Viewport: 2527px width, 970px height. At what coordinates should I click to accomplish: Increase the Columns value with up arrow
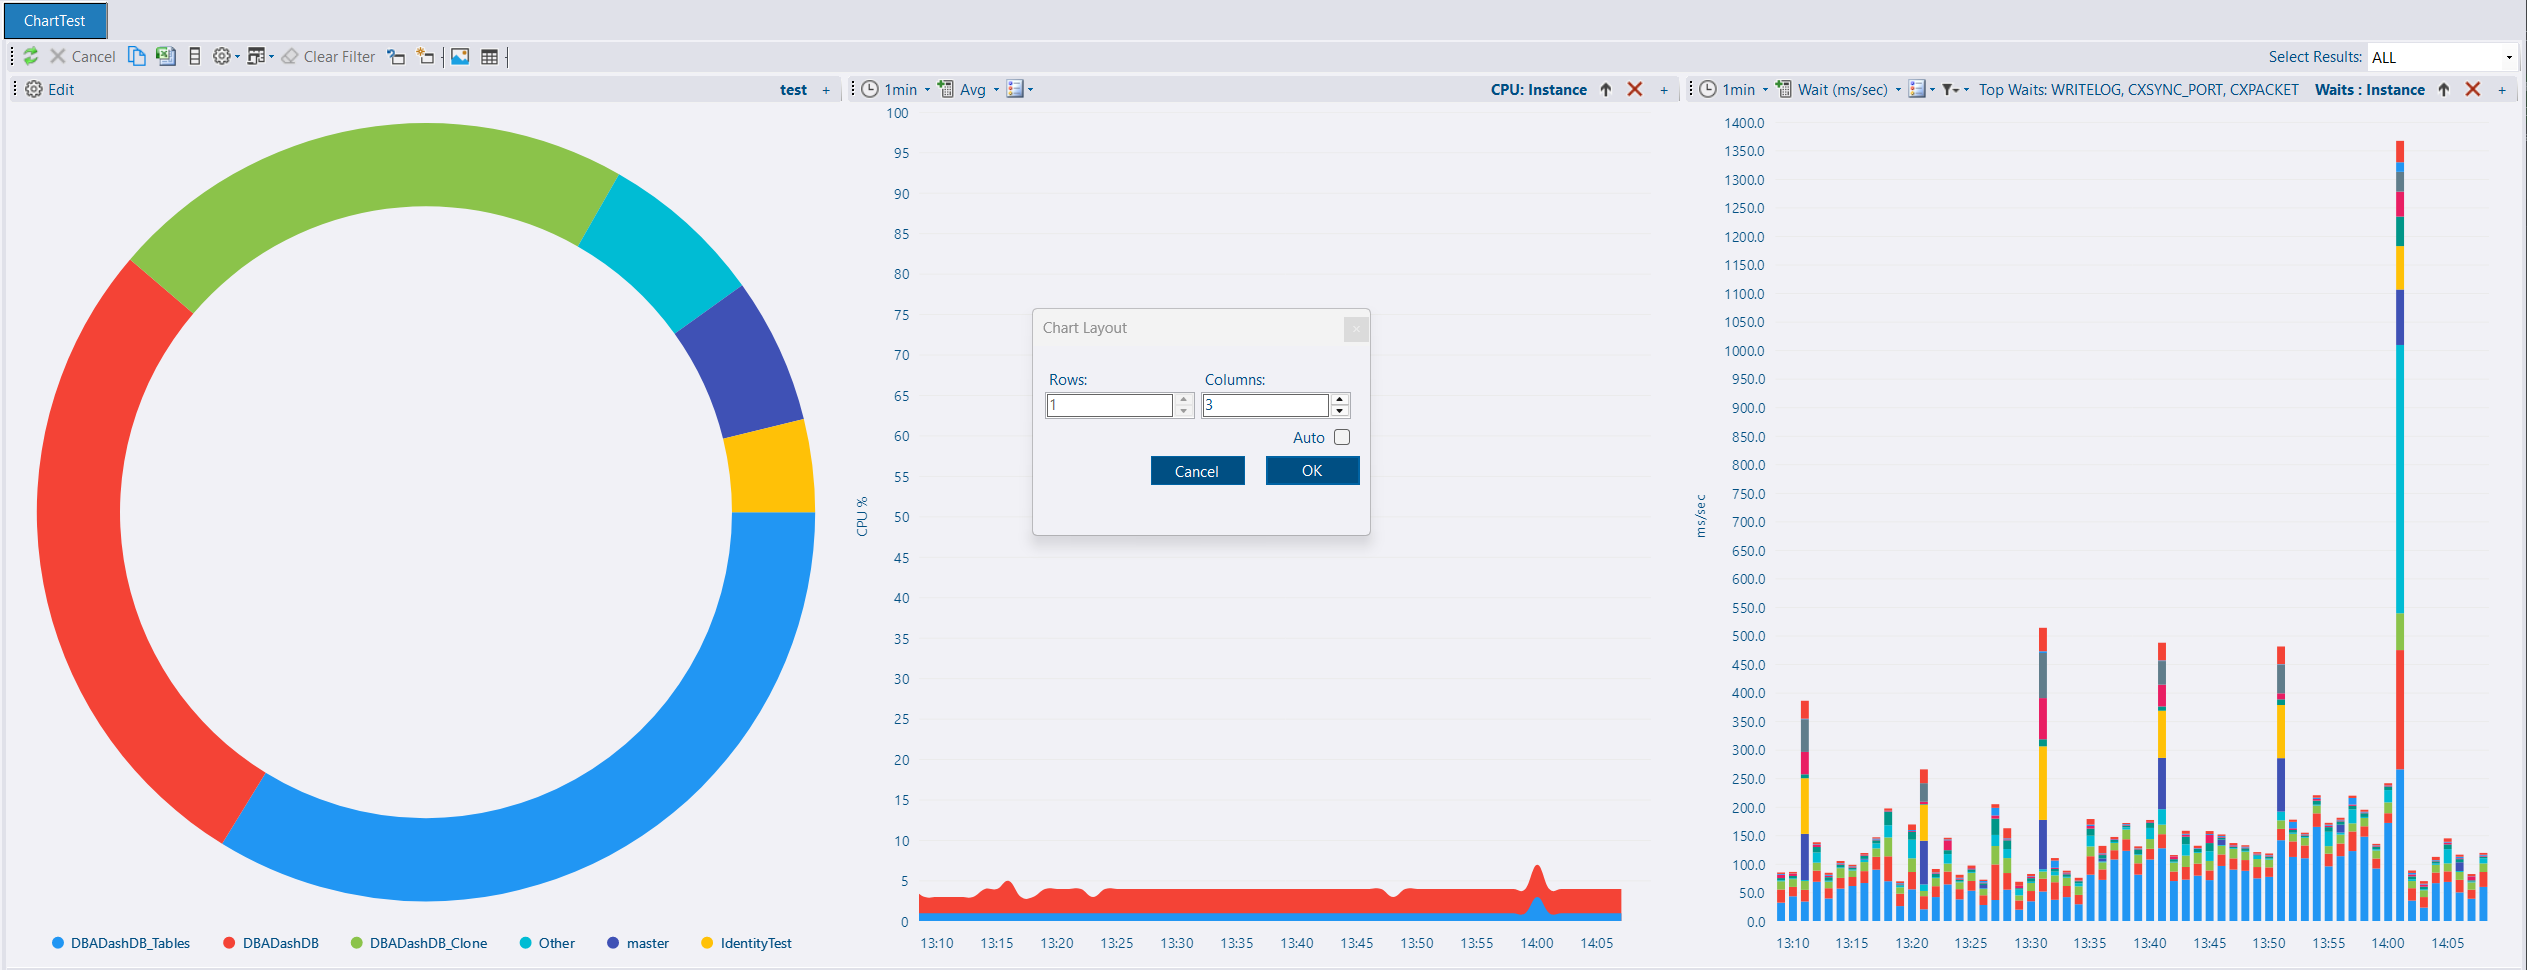click(x=1340, y=400)
